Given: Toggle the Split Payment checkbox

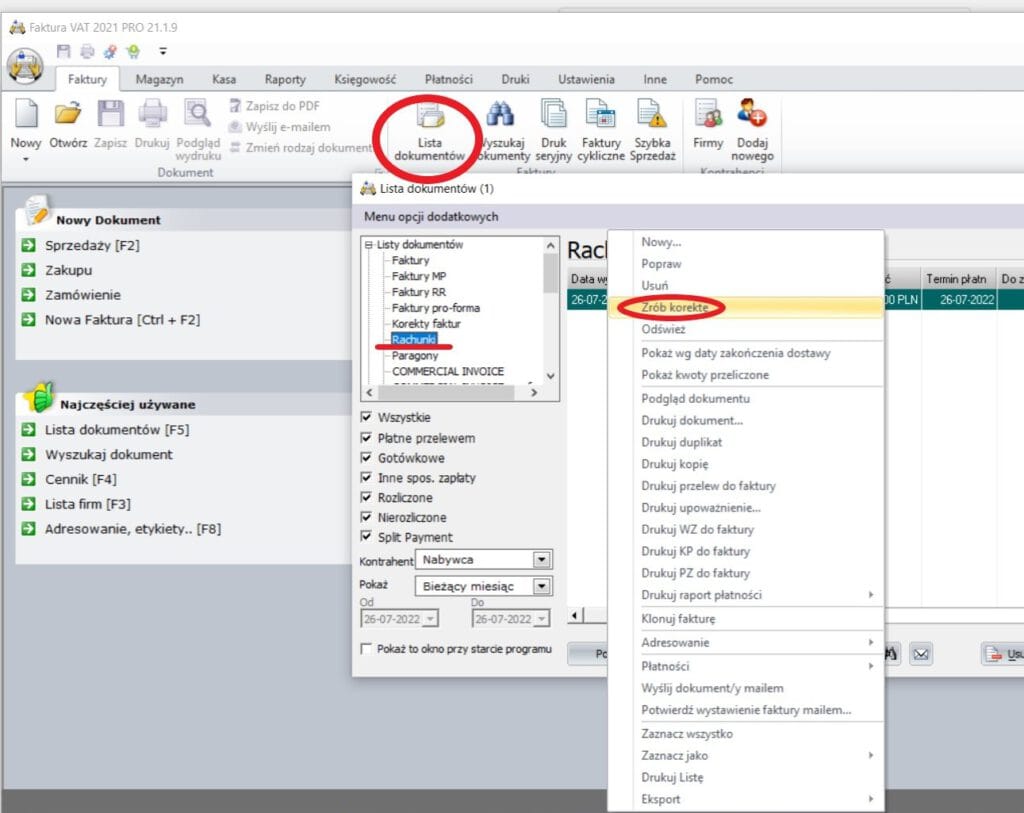Looking at the screenshot, I should [366, 537].
